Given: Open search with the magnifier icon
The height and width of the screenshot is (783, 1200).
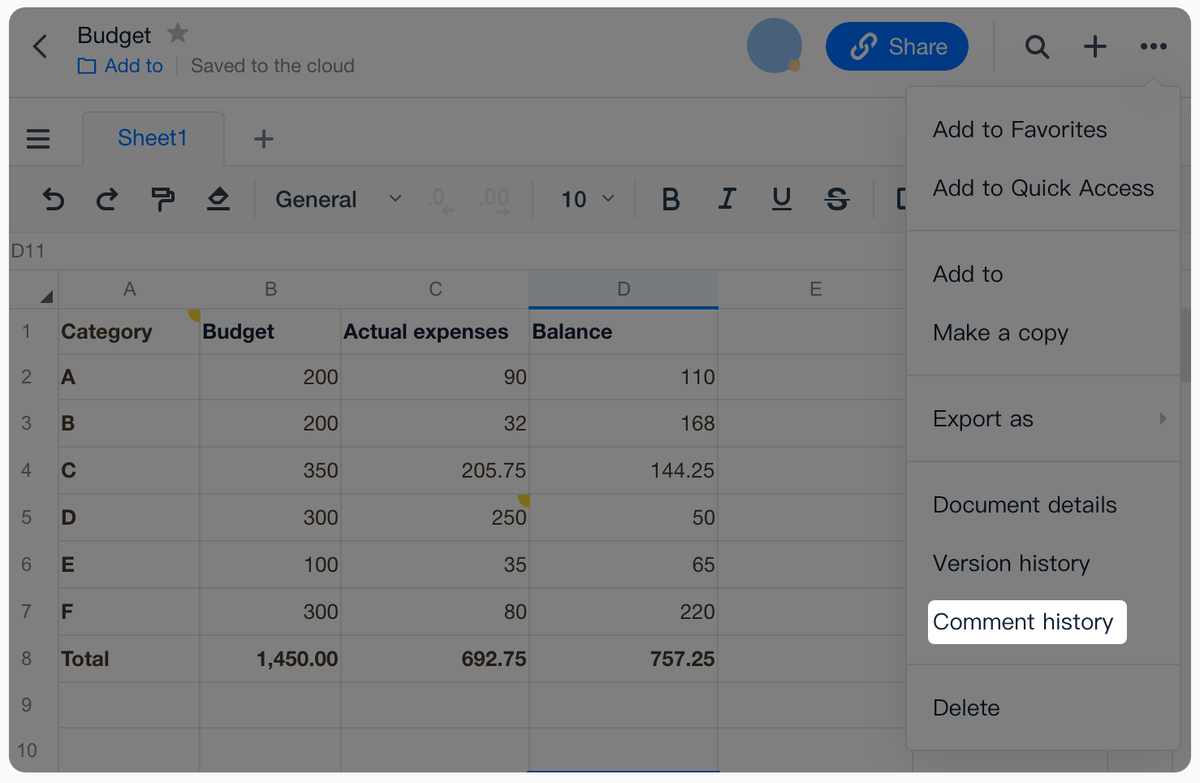Looking at the screenshot, I should (x=1037, y=46).
